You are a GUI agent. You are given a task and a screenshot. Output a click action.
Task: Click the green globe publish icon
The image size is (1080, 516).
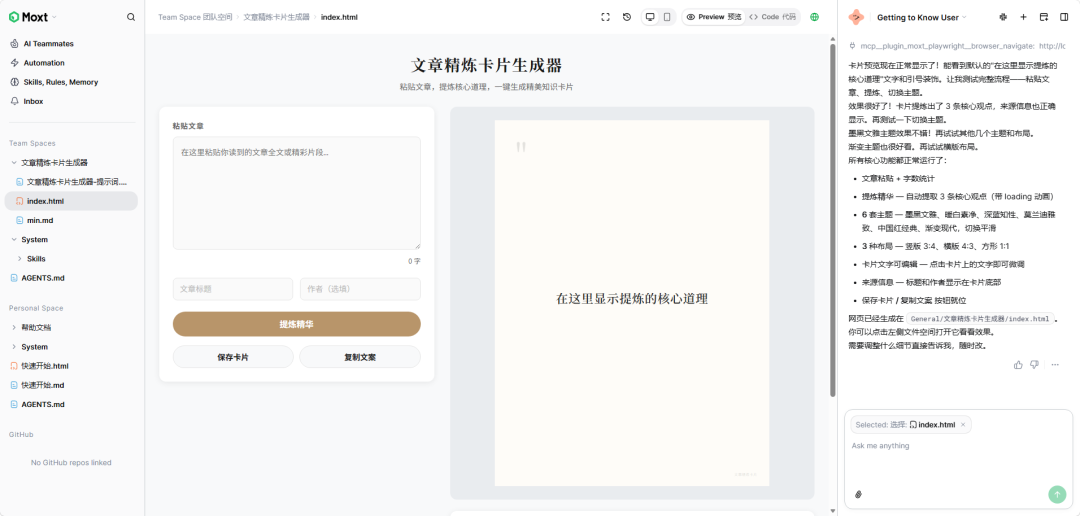(x=815, y=17)
